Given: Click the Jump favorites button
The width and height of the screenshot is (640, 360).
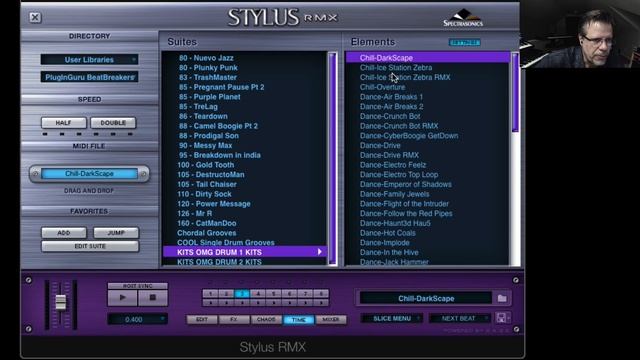Looking at the screenshot, I should coord(116,233).
